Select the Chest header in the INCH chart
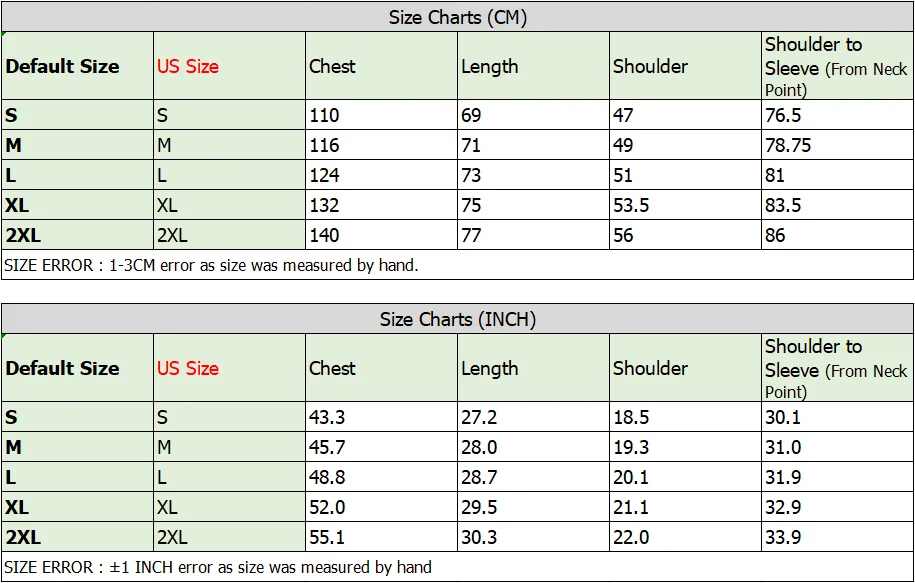The height and width of the screenshot is (583, 915). coord(332,368)
